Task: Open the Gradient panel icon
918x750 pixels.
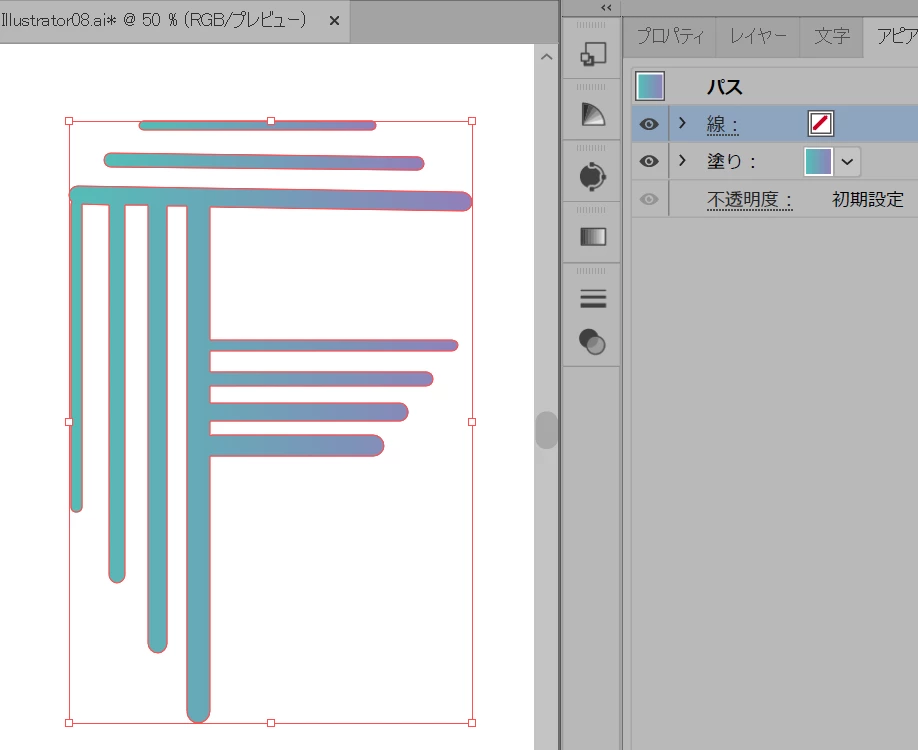Action: (x=592, y=237)
